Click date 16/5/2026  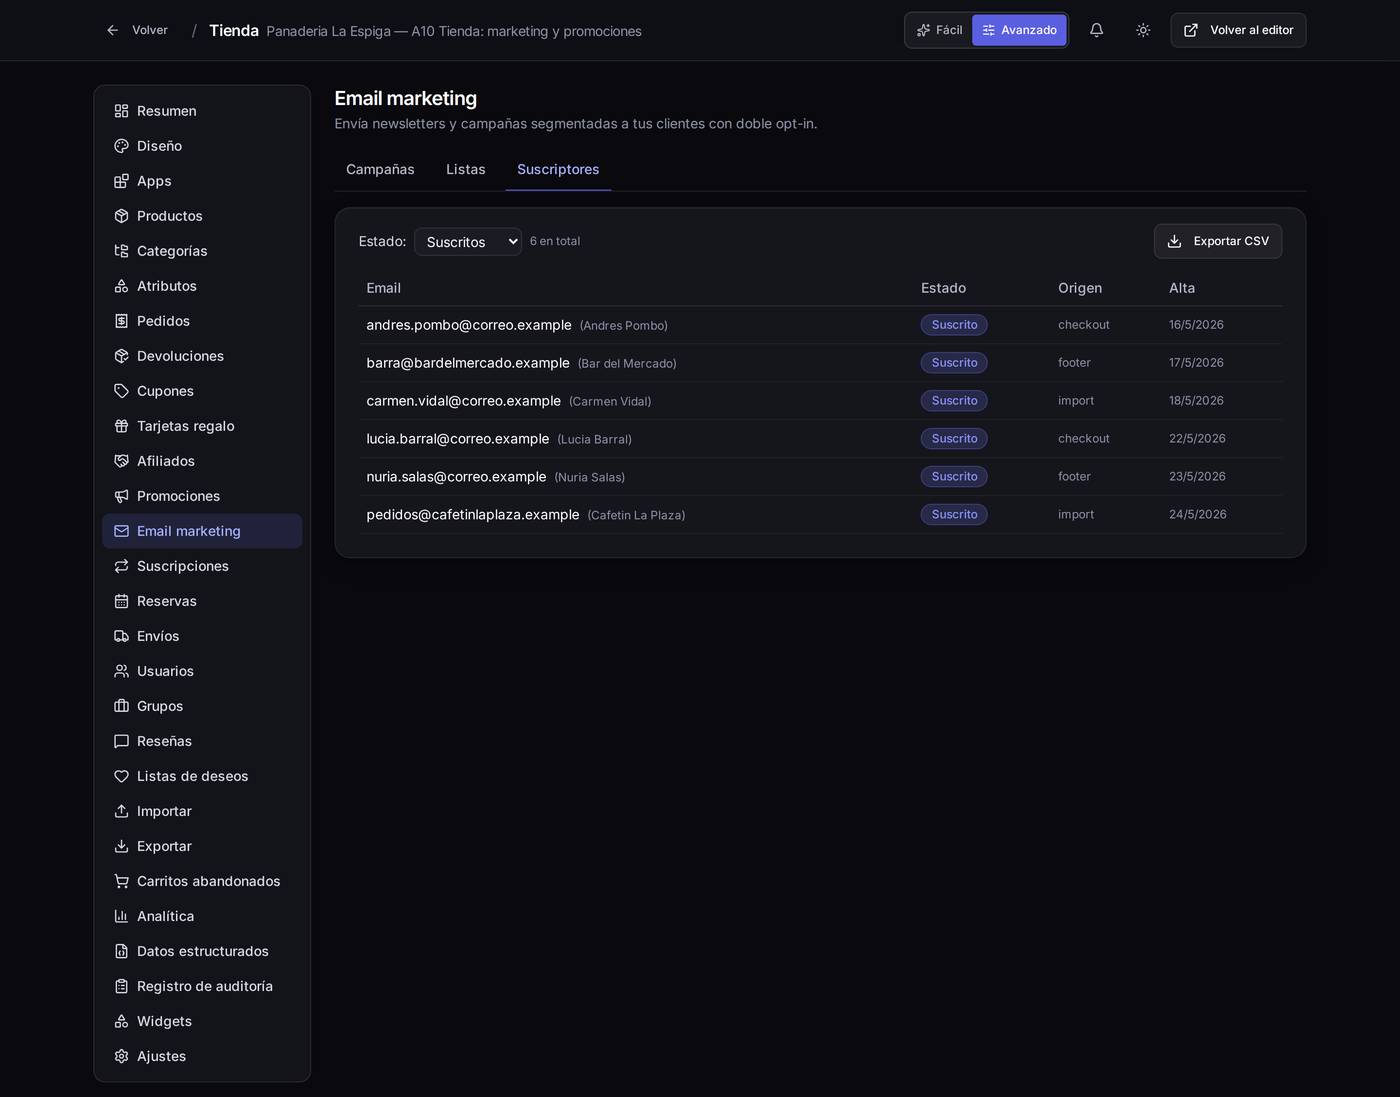[1196, 325]
